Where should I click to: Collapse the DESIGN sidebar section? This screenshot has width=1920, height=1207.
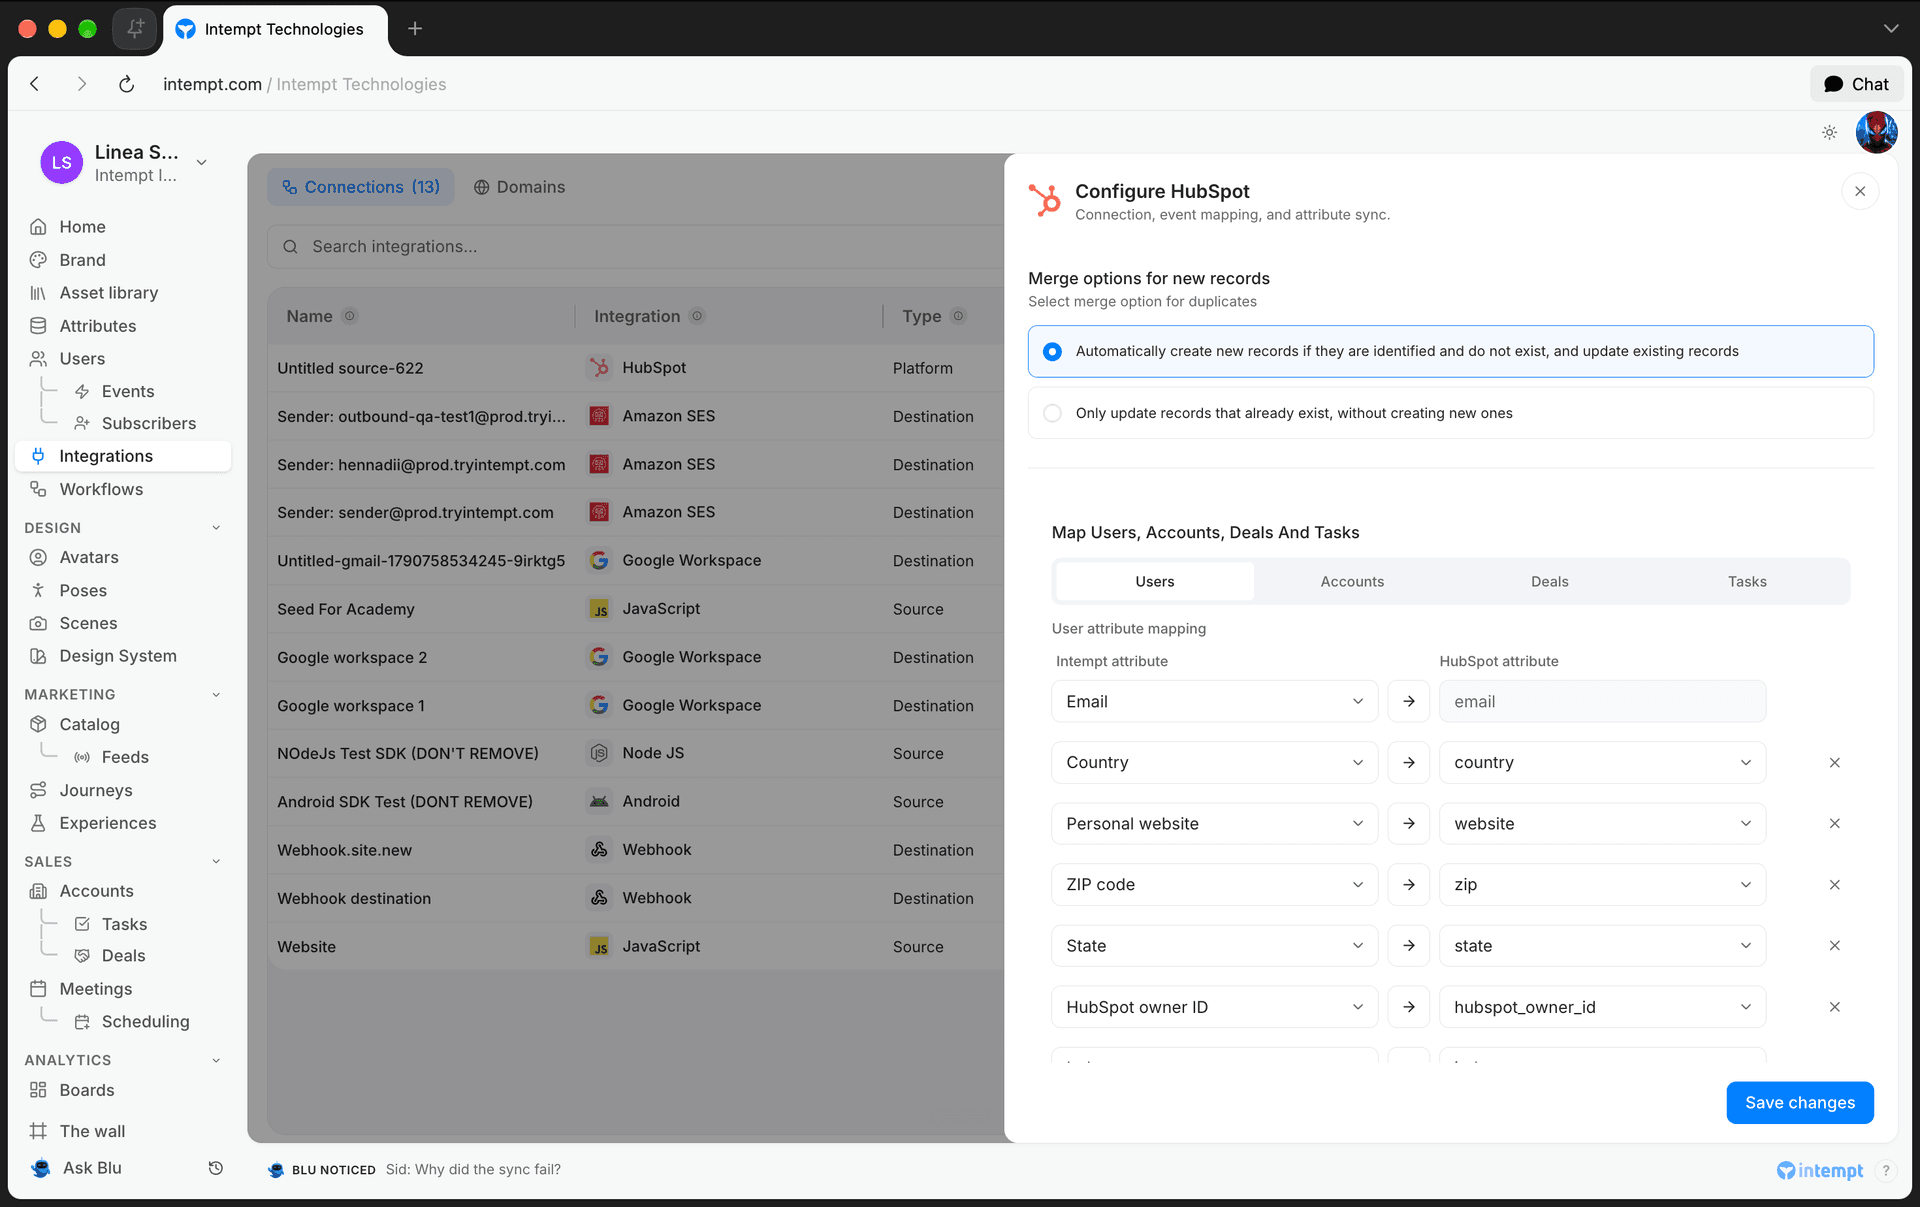click(x=216, y=528)
